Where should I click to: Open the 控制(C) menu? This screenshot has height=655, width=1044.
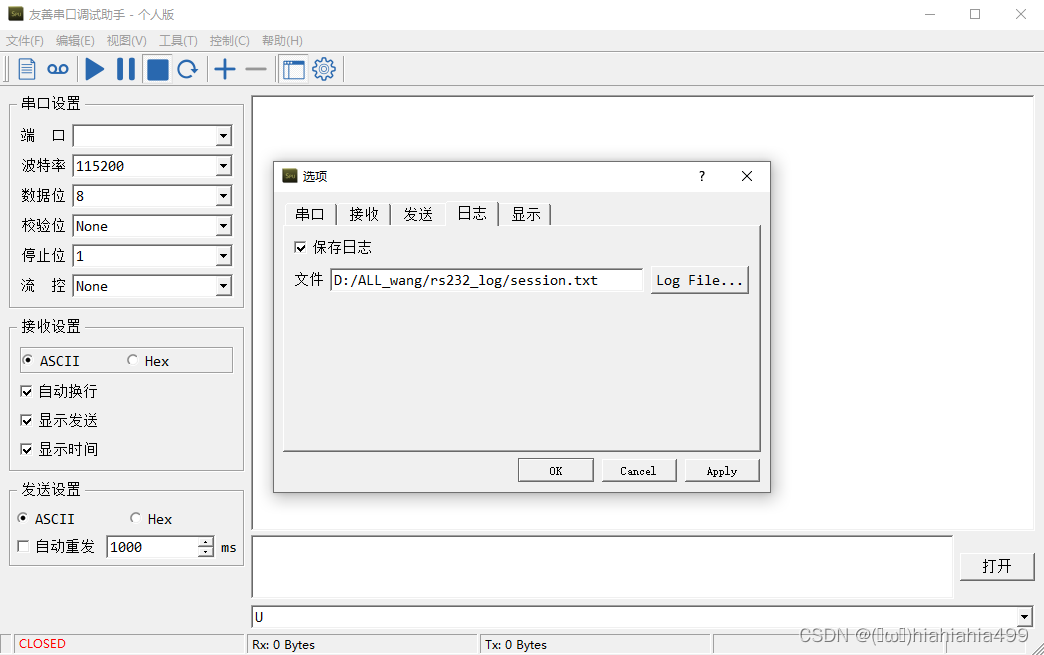[x=230, y=41]
